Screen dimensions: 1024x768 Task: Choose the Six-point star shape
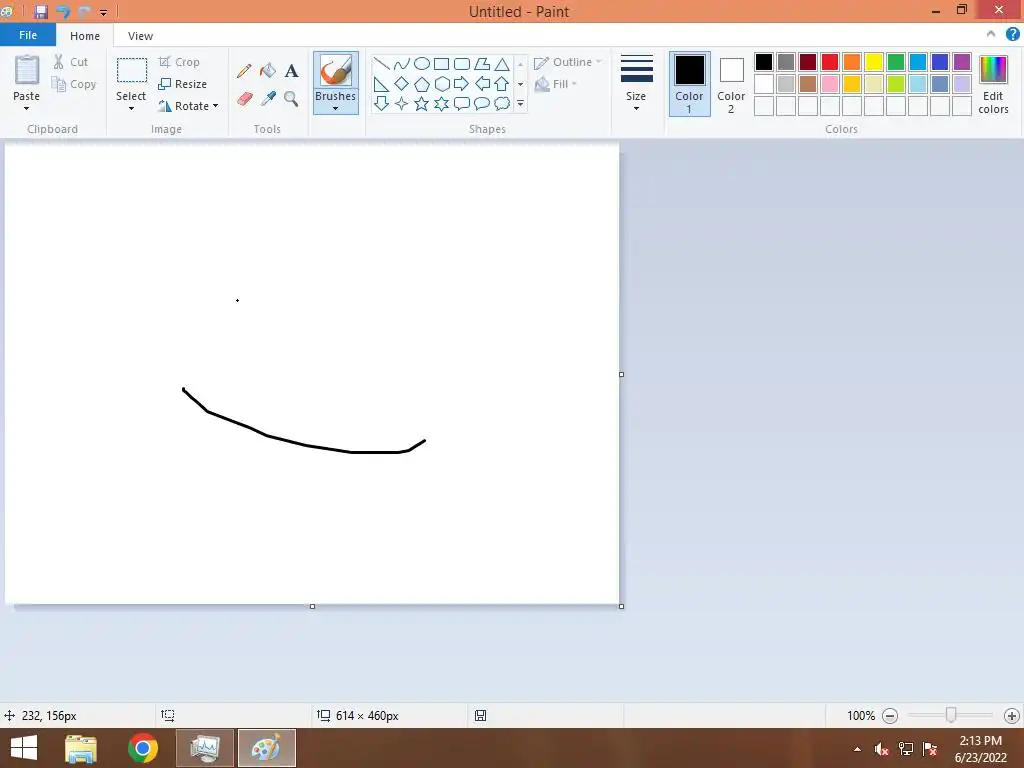pyautogui.click(x=441, y=103)
